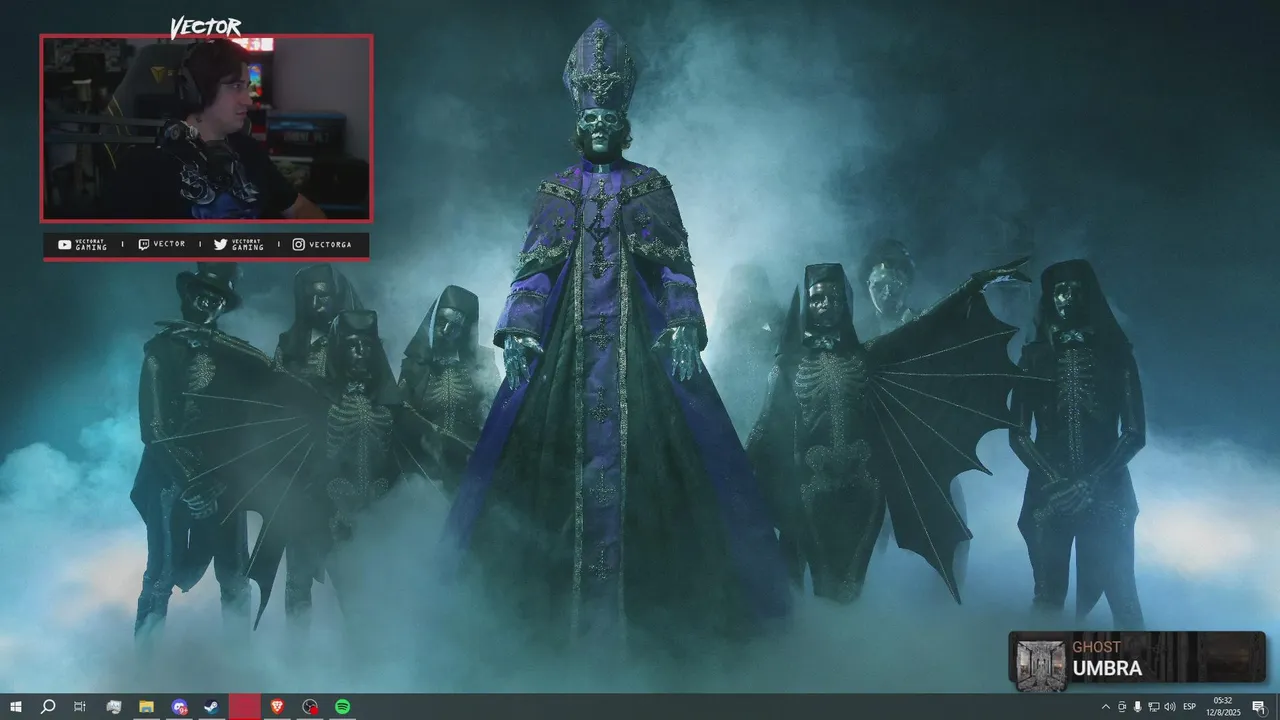Open clock and calendar showing 05:32

pos(1222,707)
